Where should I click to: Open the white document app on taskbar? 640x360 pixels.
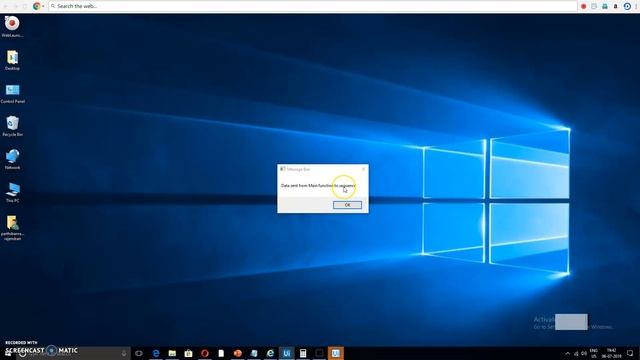[x=221, y=353]
